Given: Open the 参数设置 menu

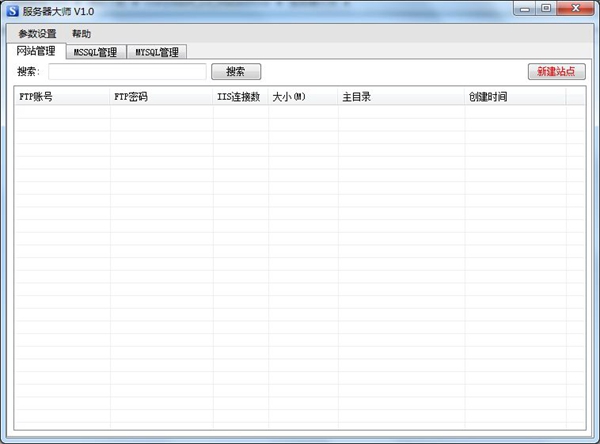Looking at the screenshot, I should 37,34.
